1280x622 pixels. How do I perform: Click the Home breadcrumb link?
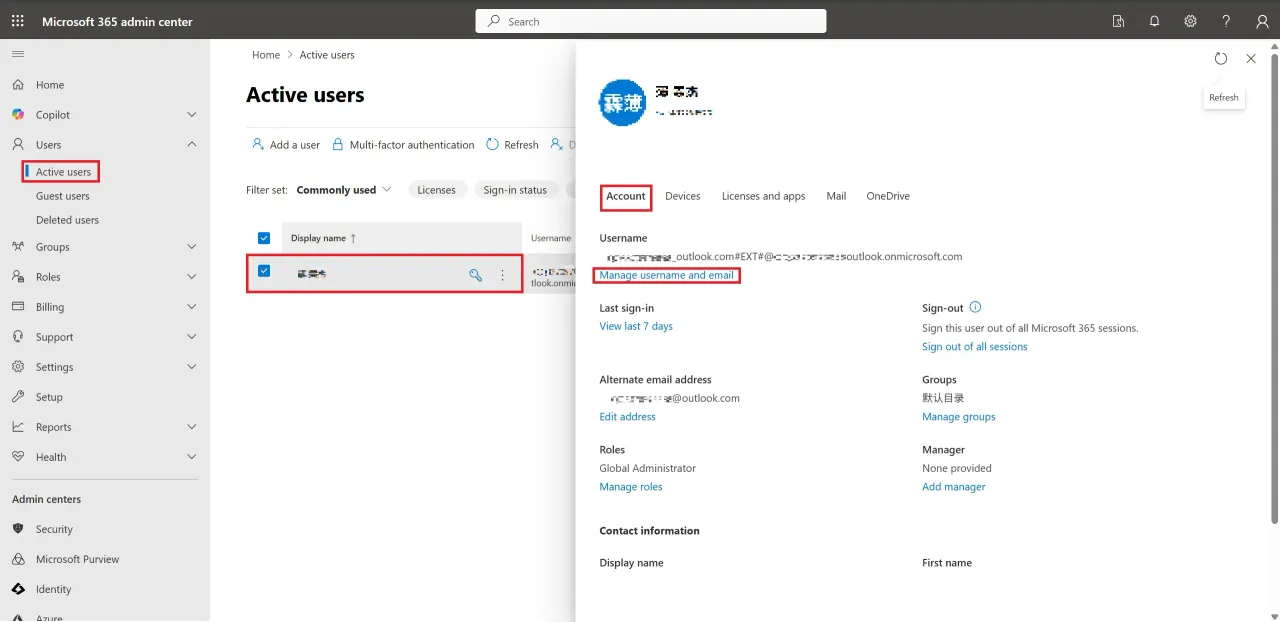tap(266, 55)
